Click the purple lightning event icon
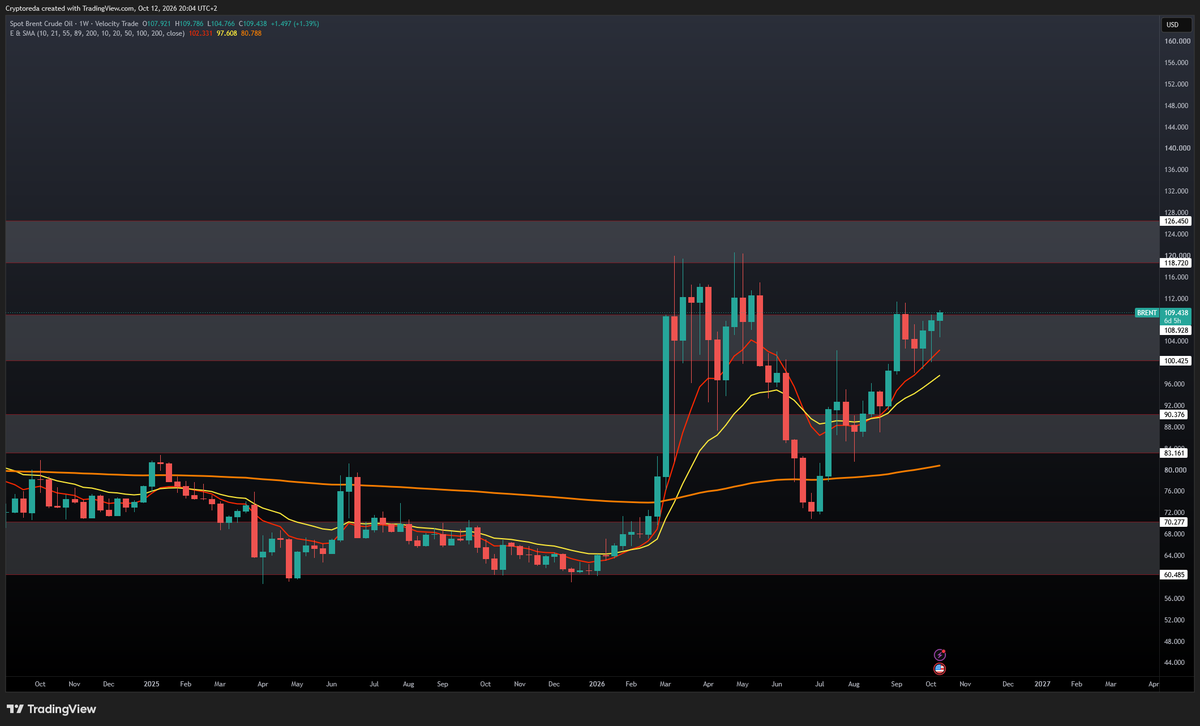The height and width of the screenshot is (726, 1200). (939, 653)
